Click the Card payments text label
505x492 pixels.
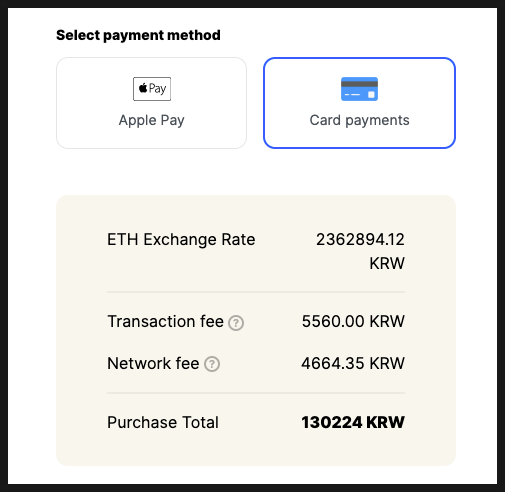click(x=359, y=120)
